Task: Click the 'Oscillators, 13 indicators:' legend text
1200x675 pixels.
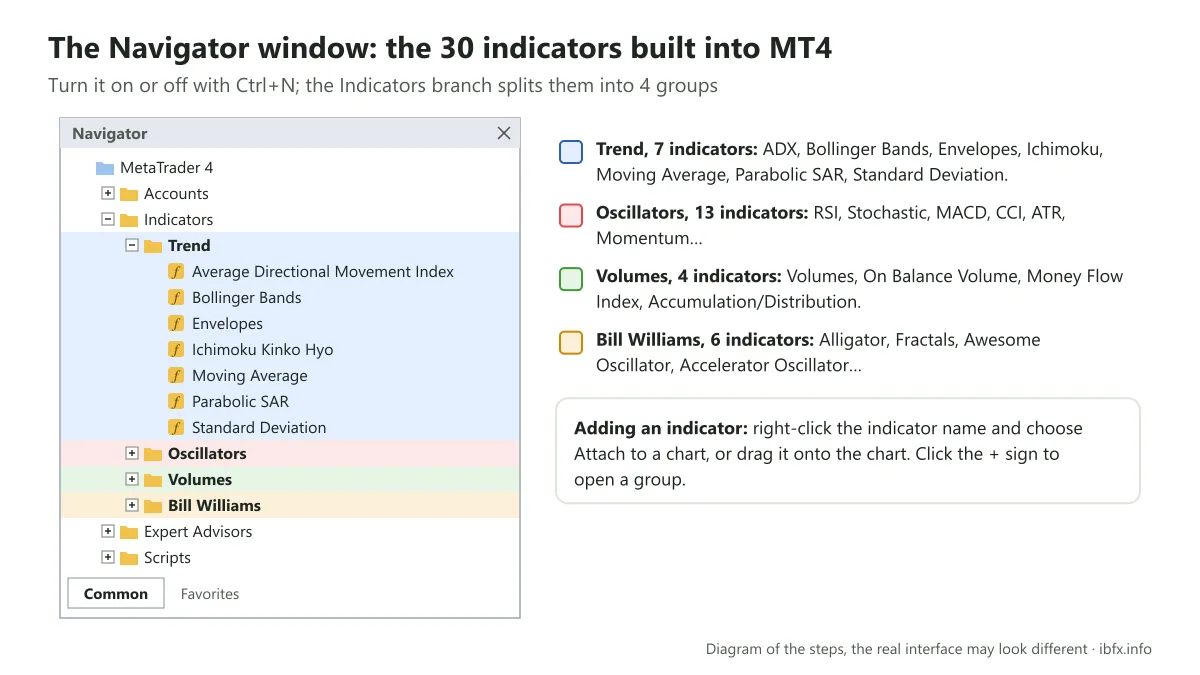Action: pyautogui.click(x=702, y=213)
